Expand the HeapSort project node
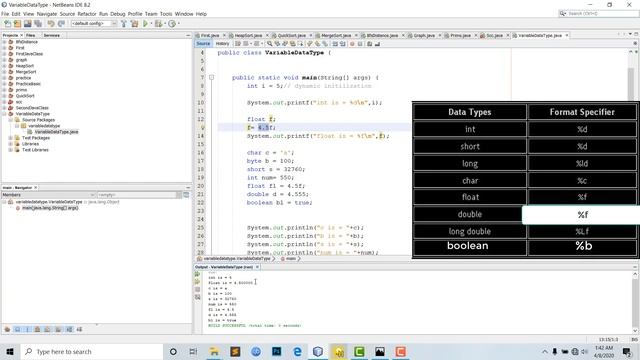 [x=4, y=66]
